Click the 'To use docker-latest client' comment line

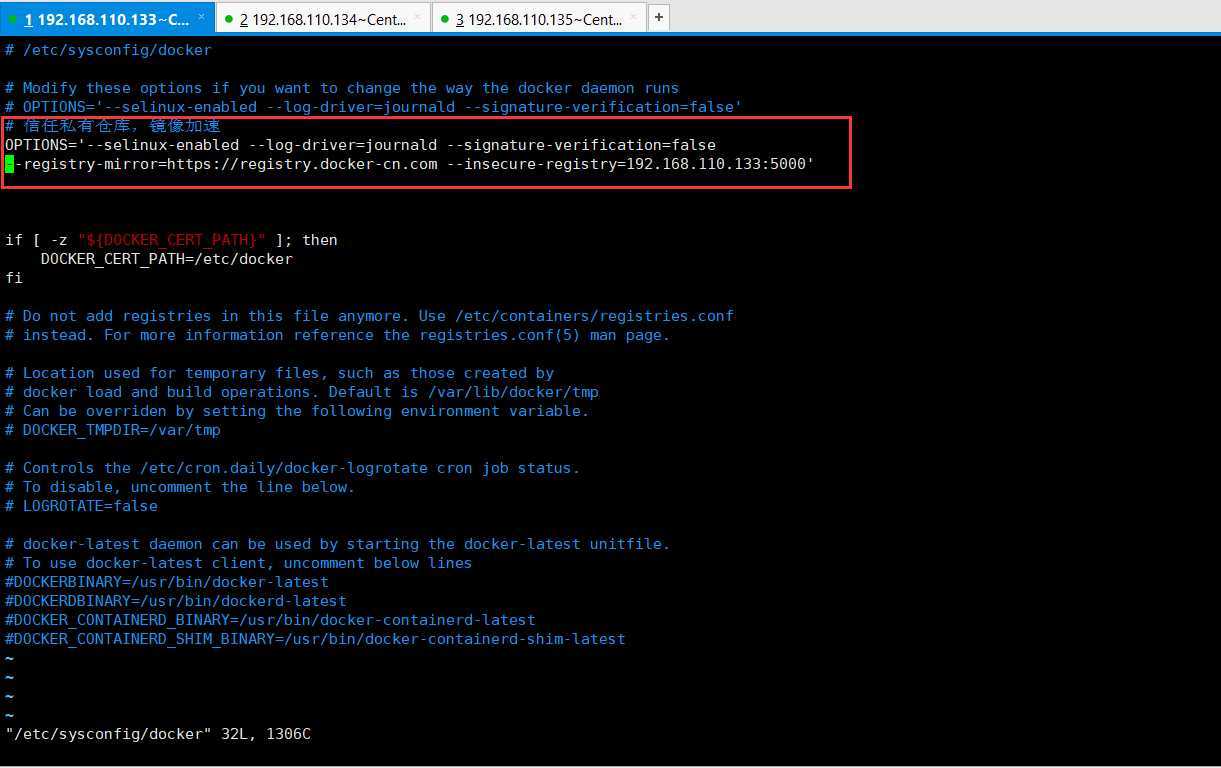tap(238, 563)
